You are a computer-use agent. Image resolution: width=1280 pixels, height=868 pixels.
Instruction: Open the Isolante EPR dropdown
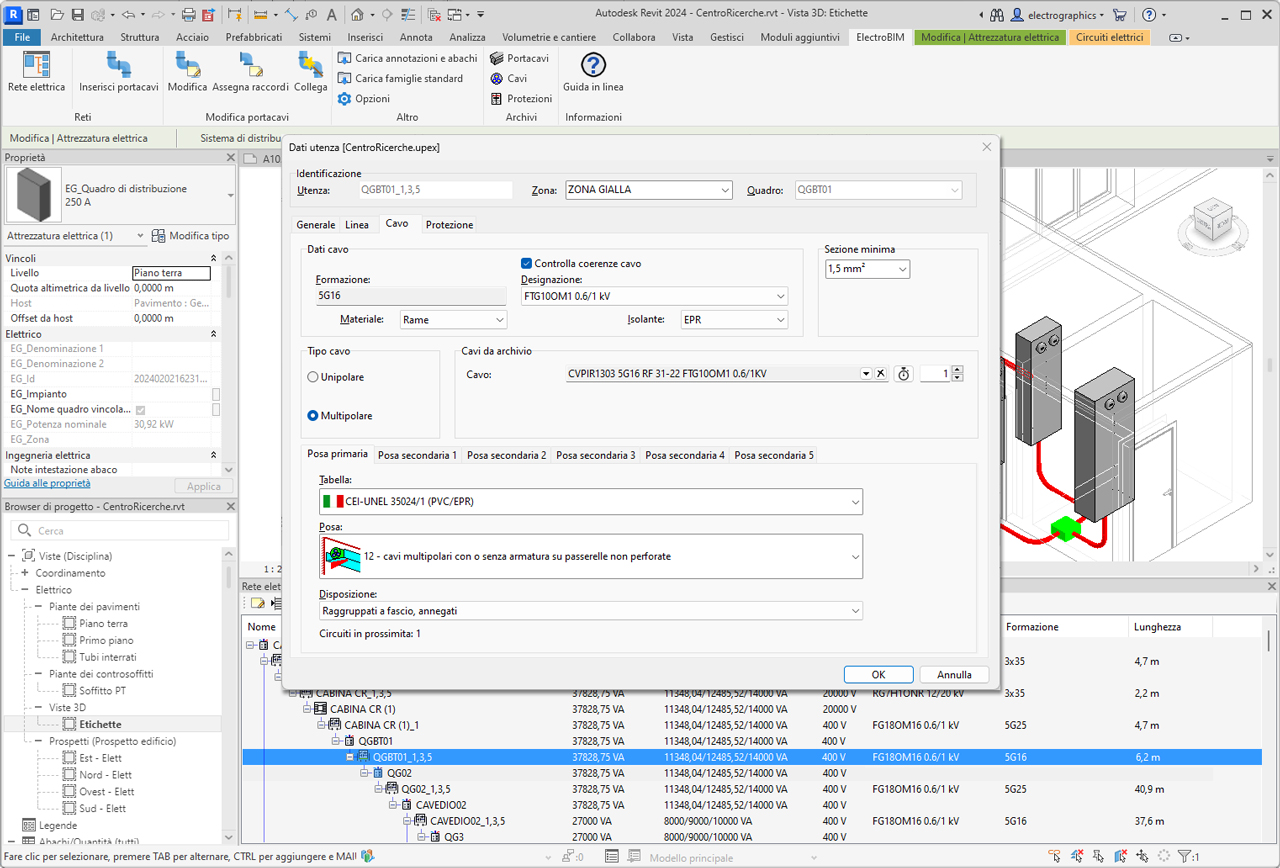tap(734, 320)
